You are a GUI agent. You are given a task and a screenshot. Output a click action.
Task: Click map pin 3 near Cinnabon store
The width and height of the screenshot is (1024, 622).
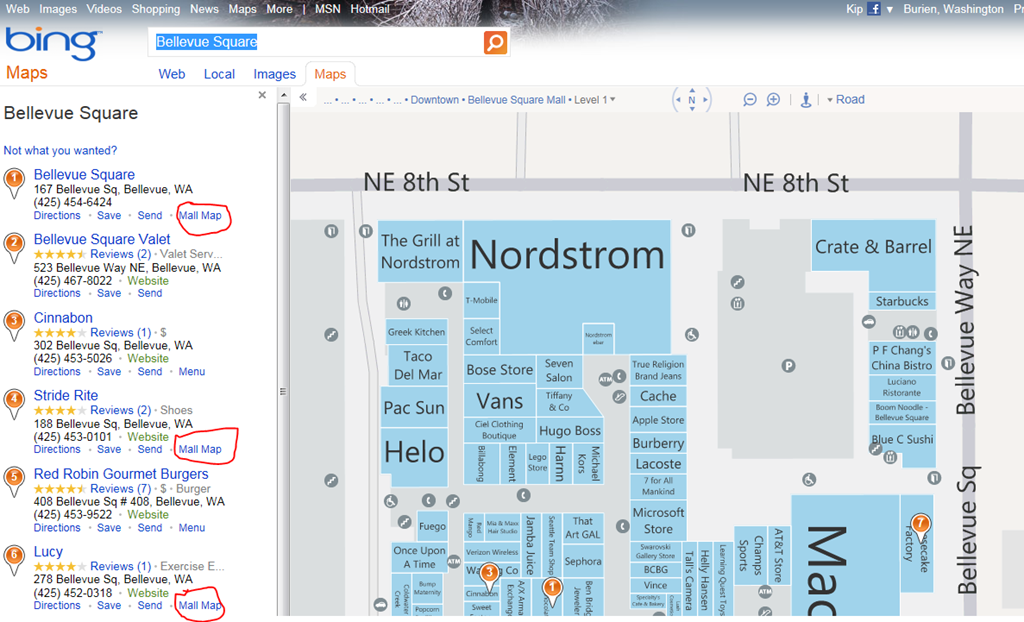click(x=489, y=574)
